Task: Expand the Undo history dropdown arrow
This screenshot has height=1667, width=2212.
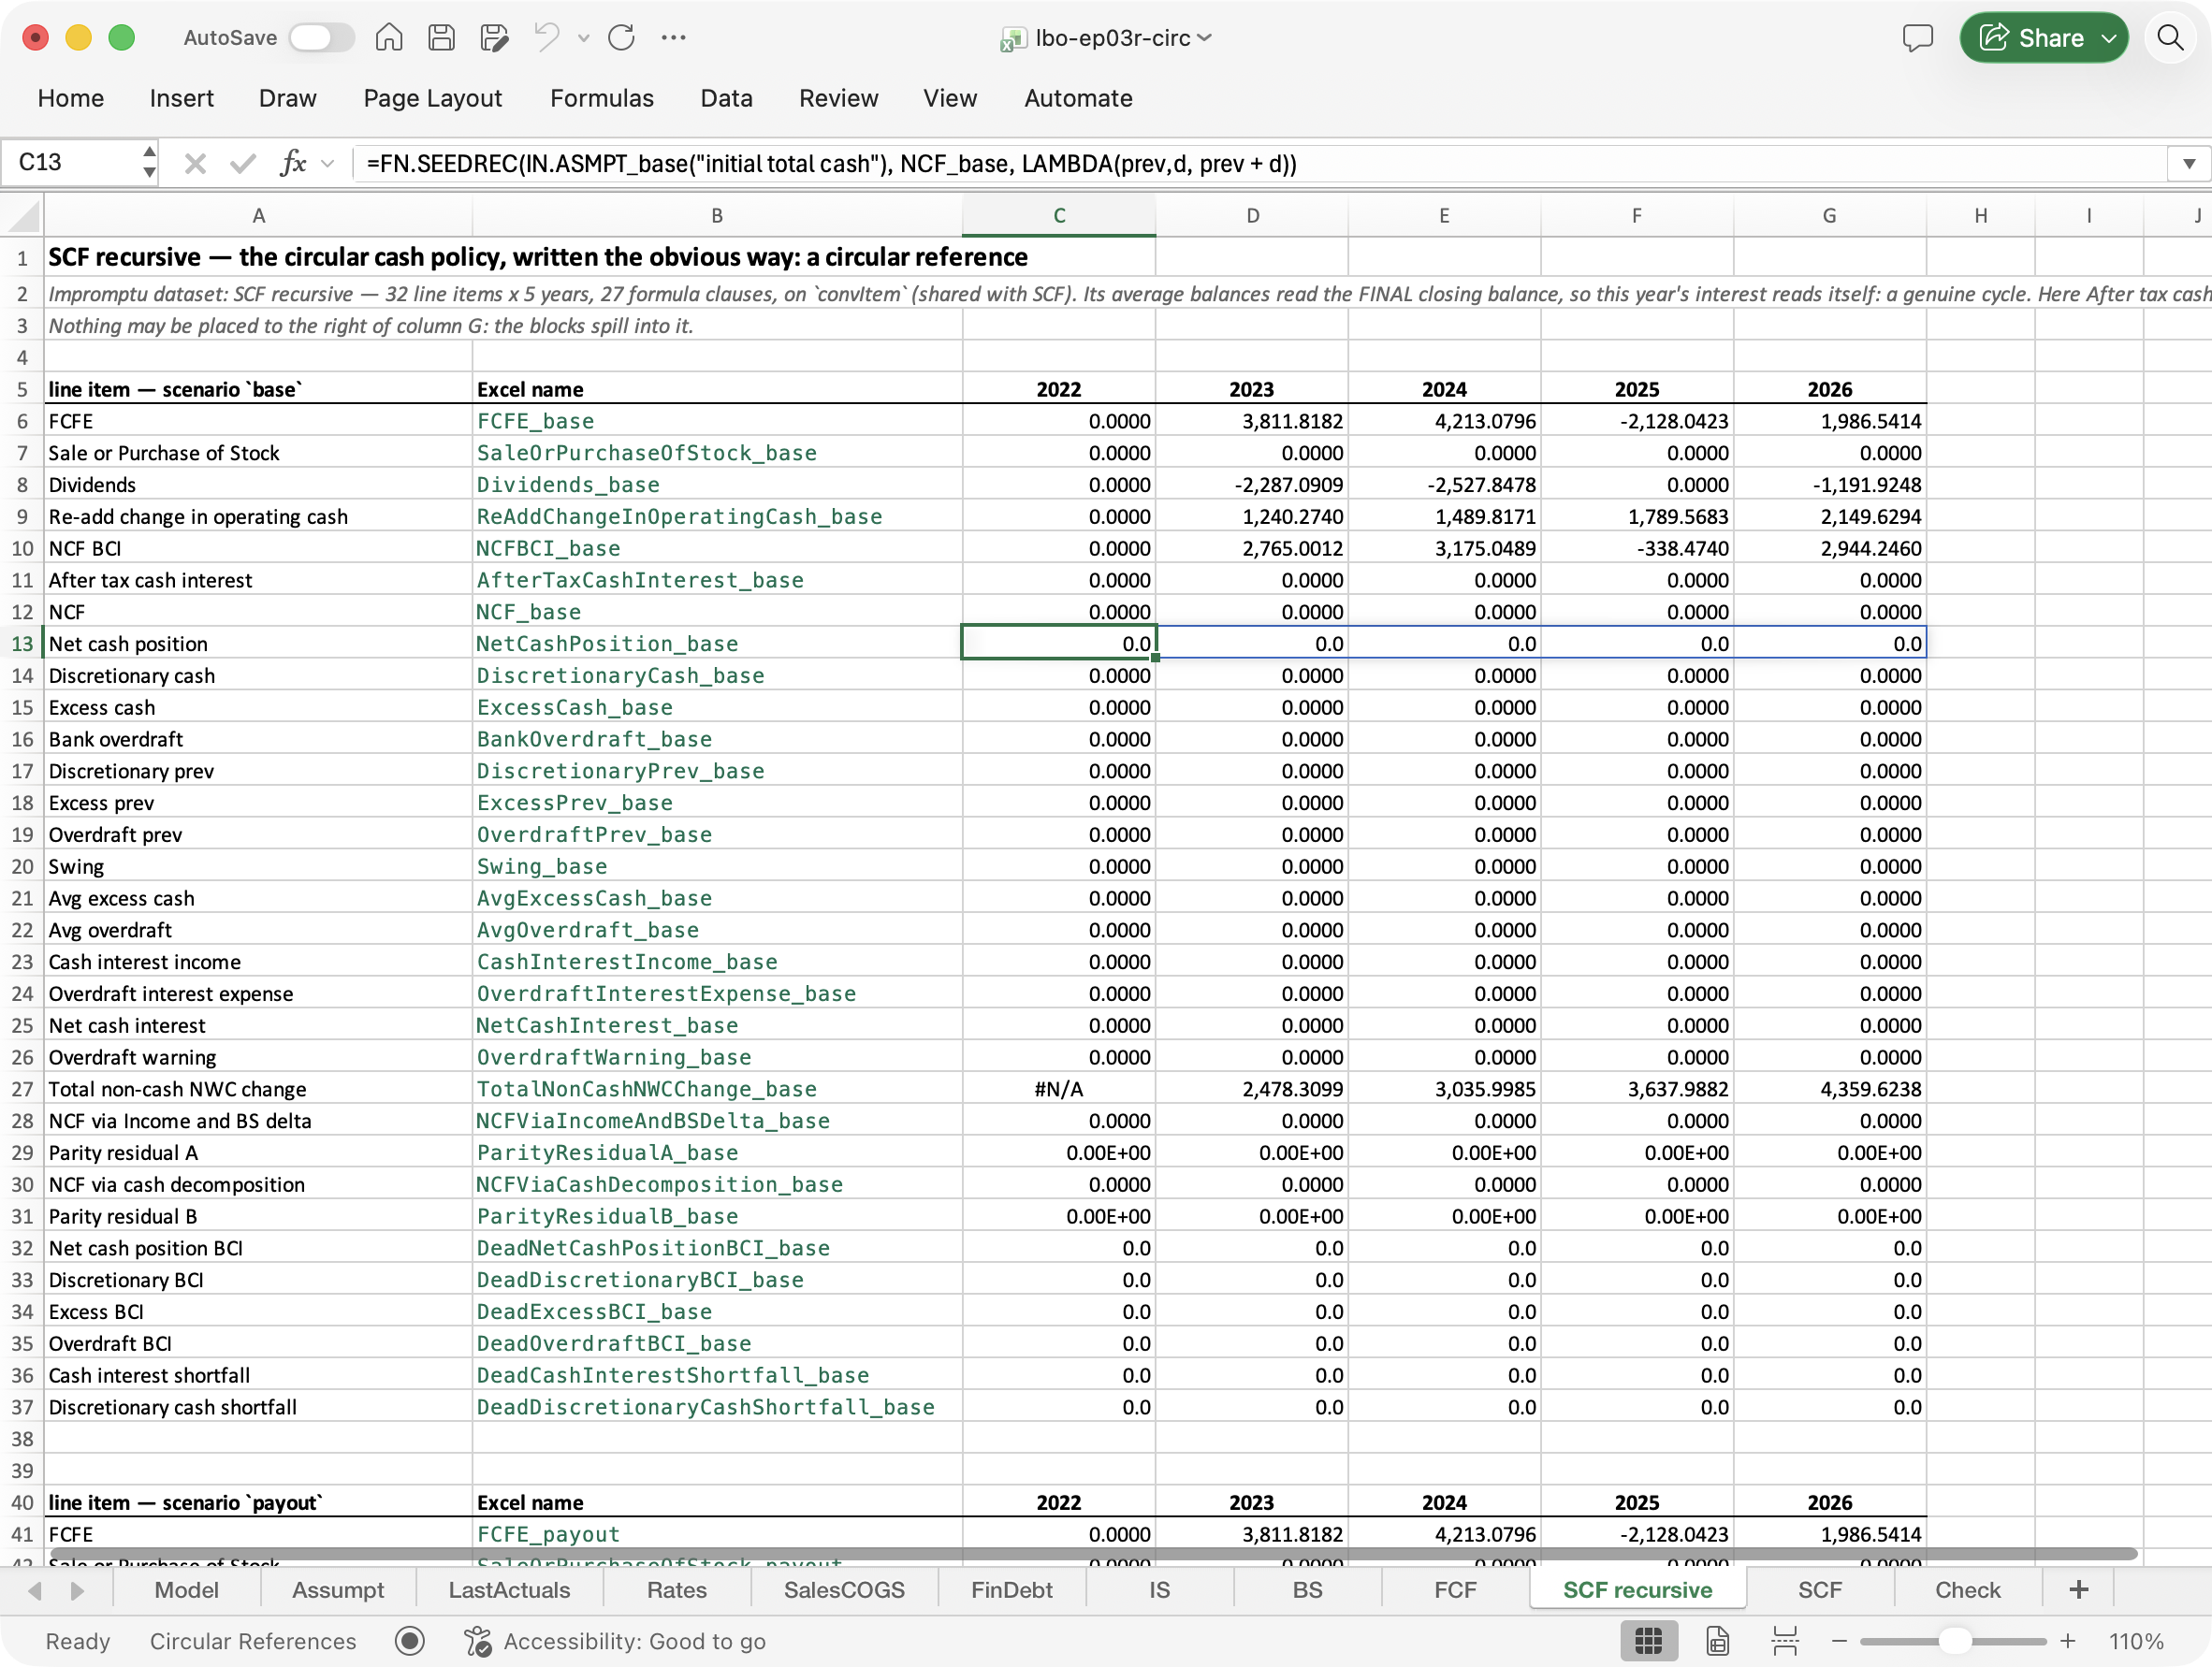Action: [x=584, y=39]
